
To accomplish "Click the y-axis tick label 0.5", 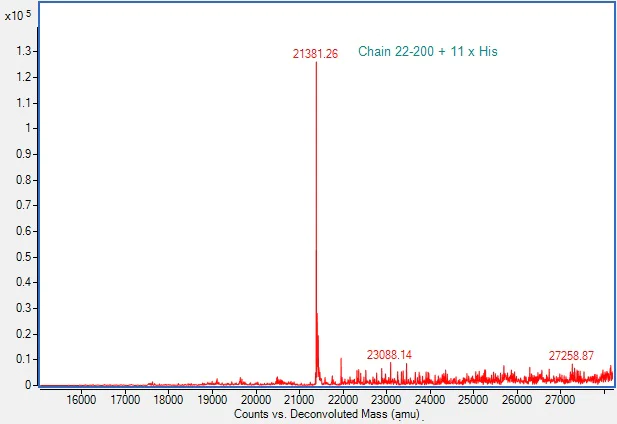I will (x=24, y=257).
